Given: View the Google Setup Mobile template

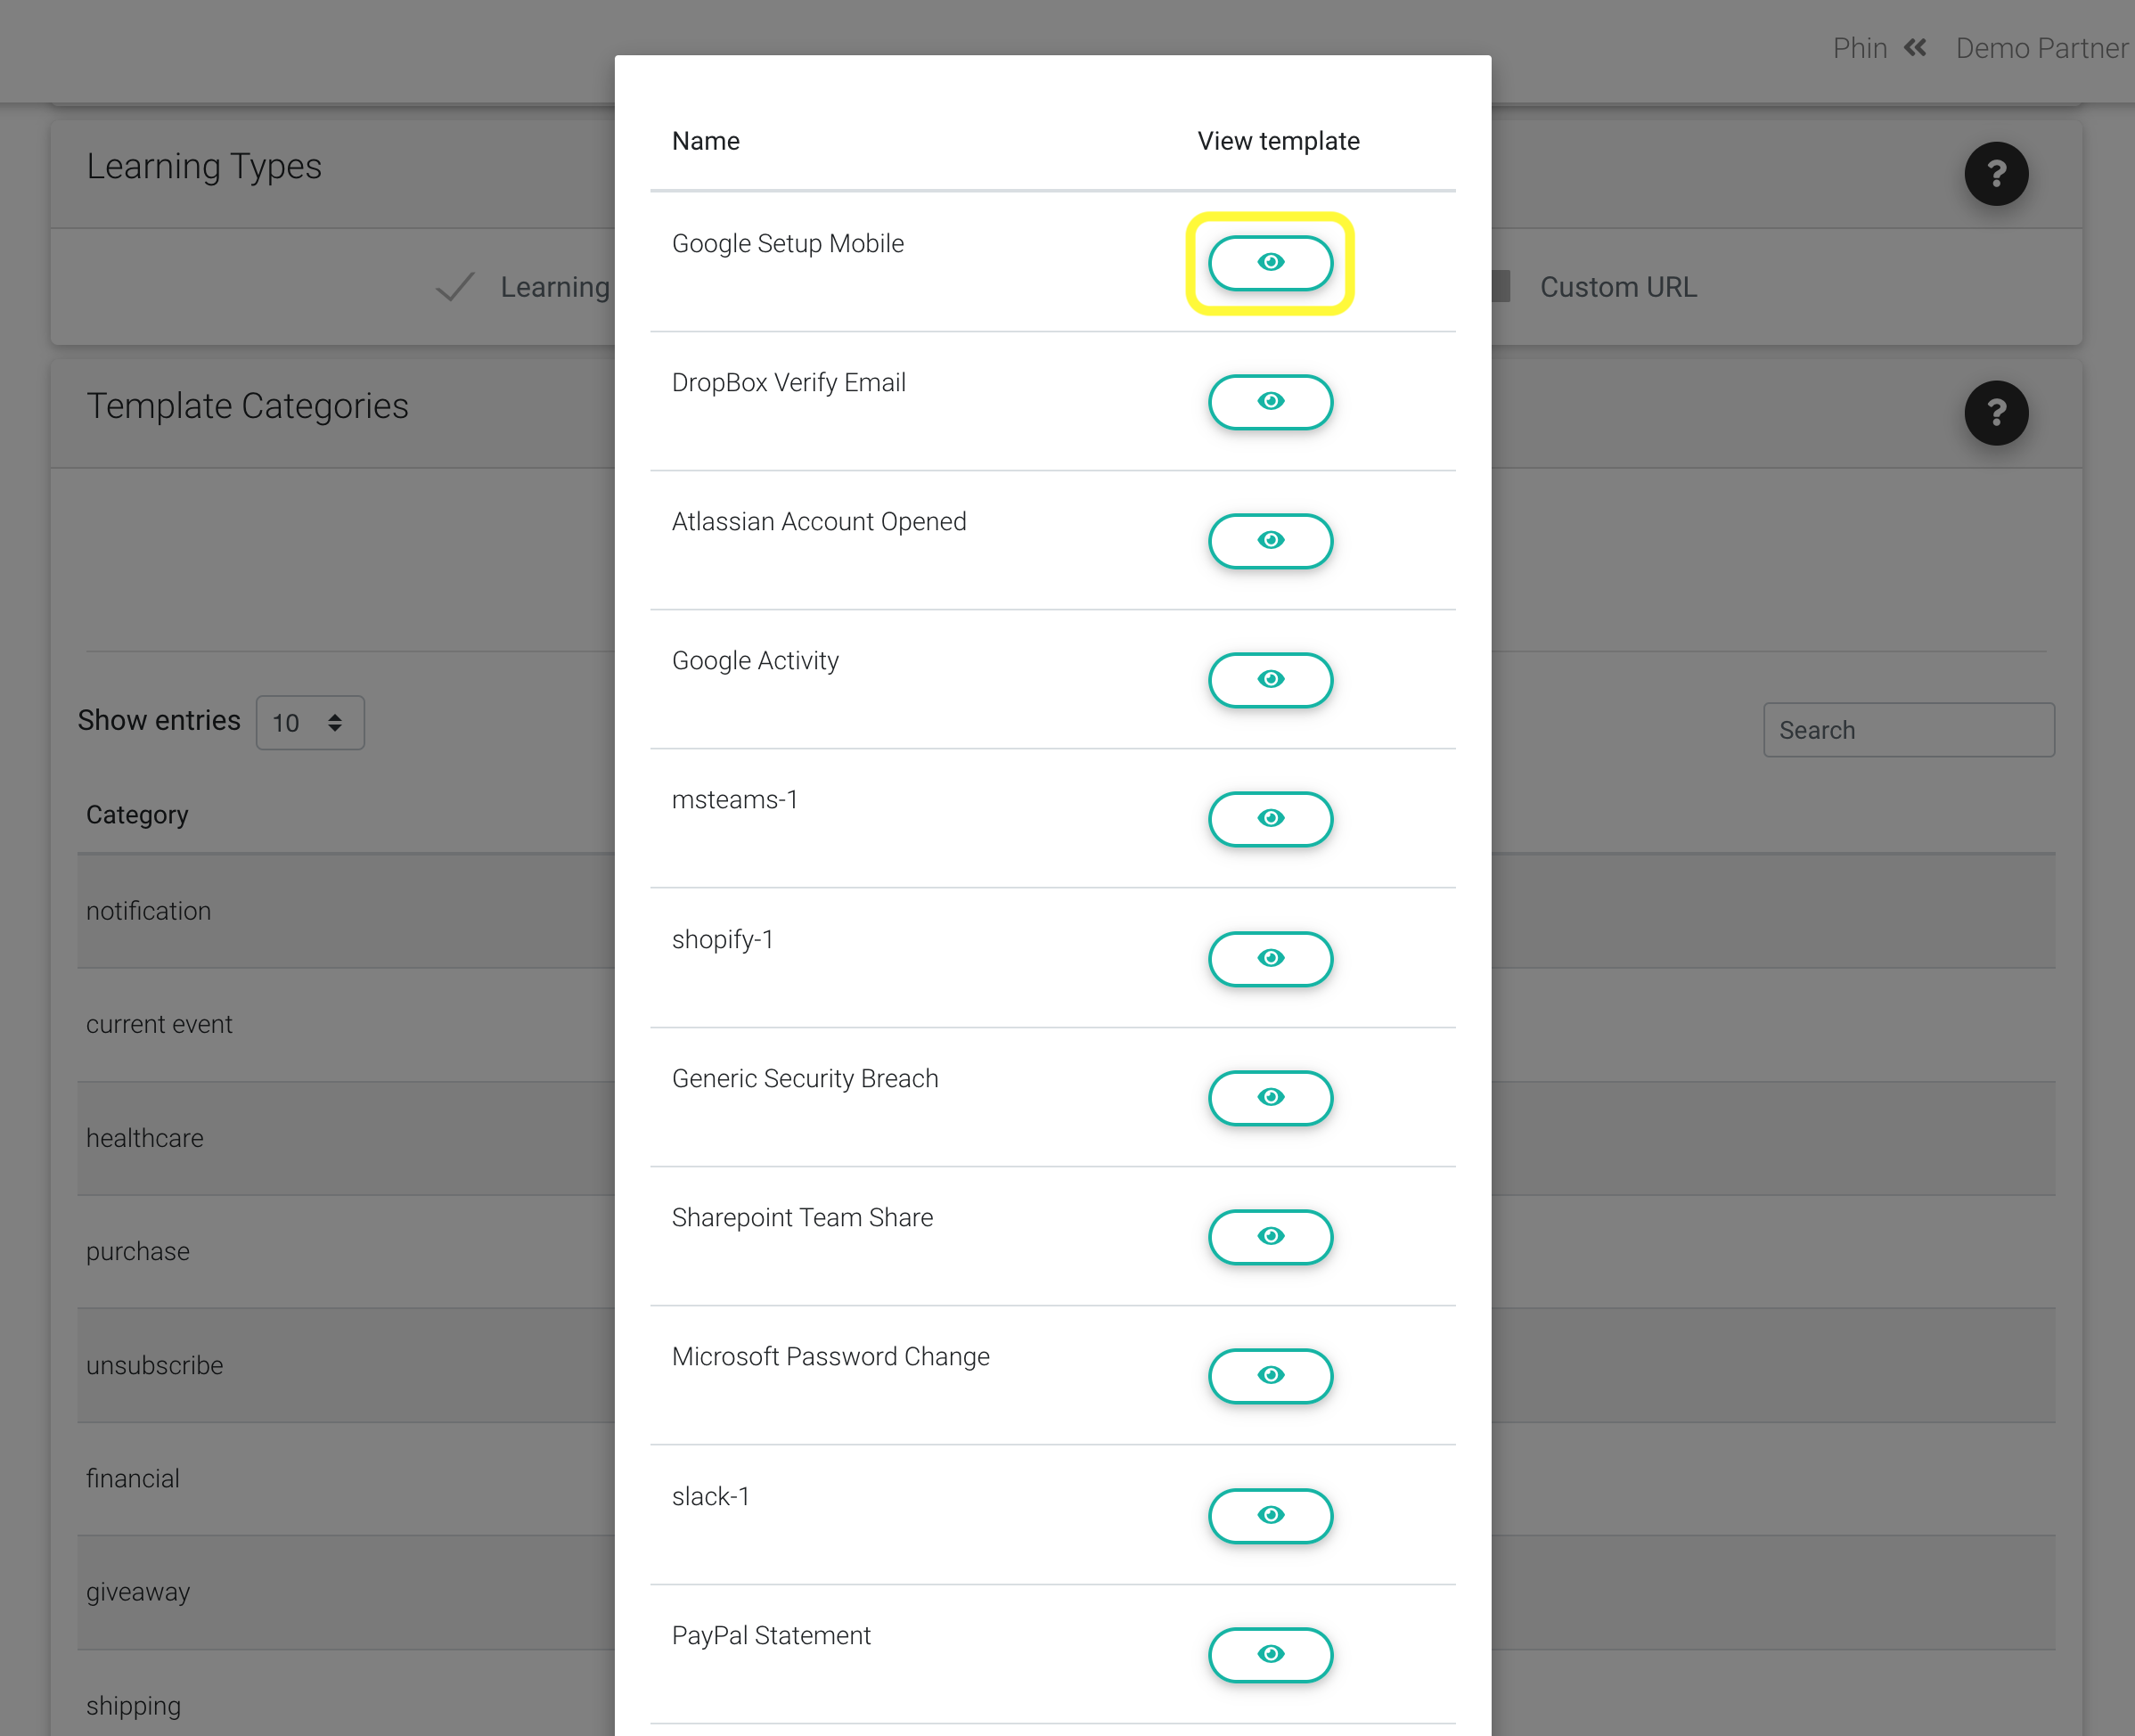Looking at the screenshot, I should tap(1270, 263).
